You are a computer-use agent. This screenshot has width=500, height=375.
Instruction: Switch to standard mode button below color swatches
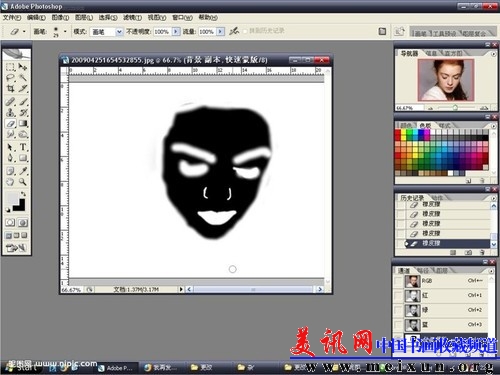(x=10, y=222)
